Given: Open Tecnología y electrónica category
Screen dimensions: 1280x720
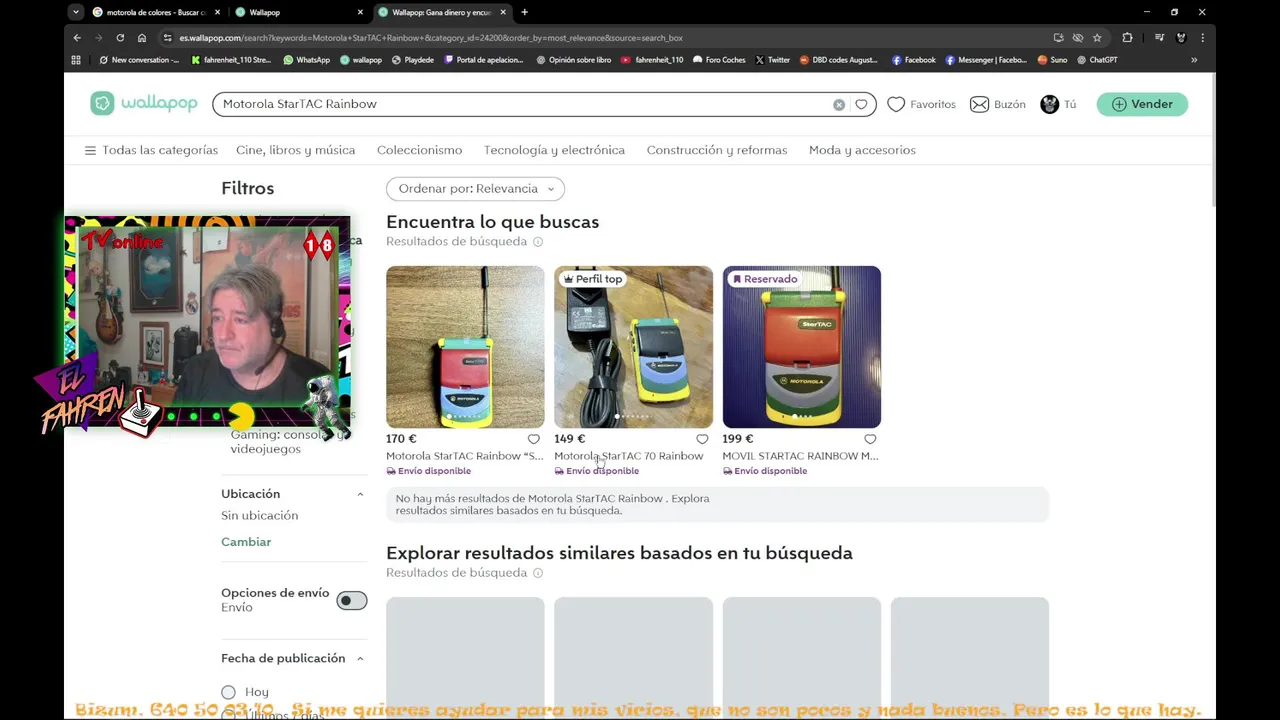Looking at the screenshot, I should (x=554, y=150).
